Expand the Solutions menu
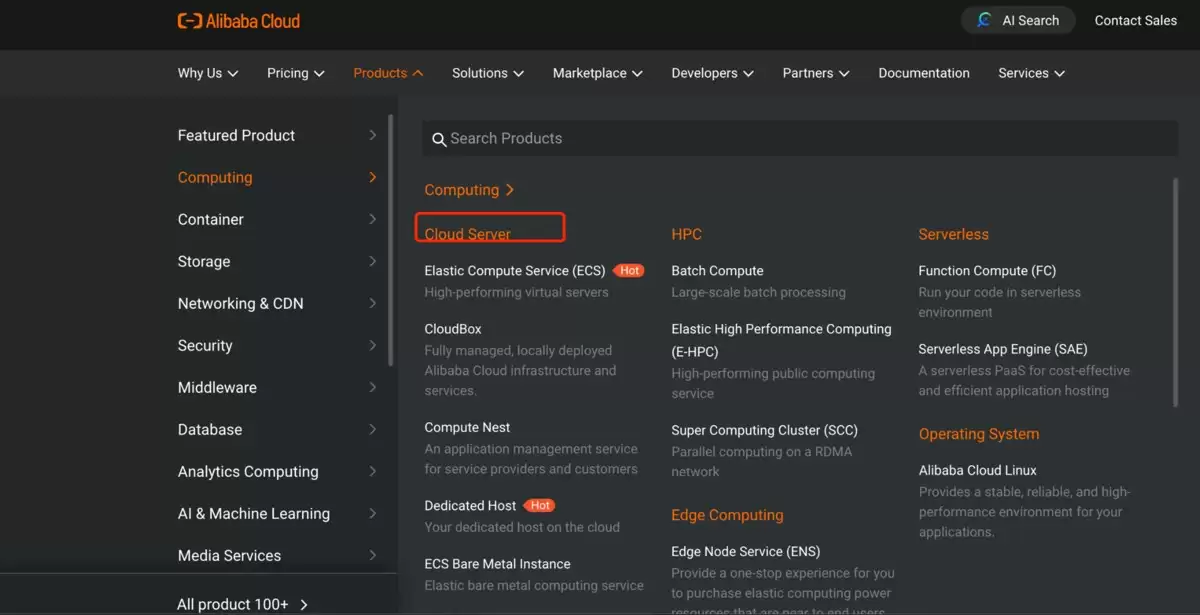Image resolution: width=1200 pixels, height=615 pixels. click(x=488, y=73)
